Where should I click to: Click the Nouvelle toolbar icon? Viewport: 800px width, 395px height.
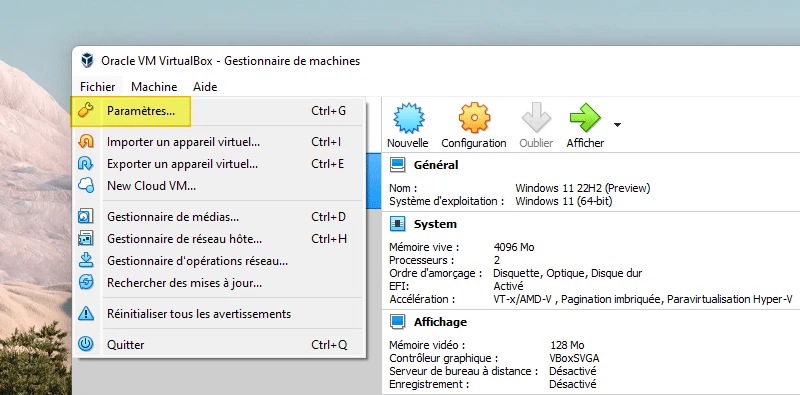pyautogui.click(x=408, y=118)
